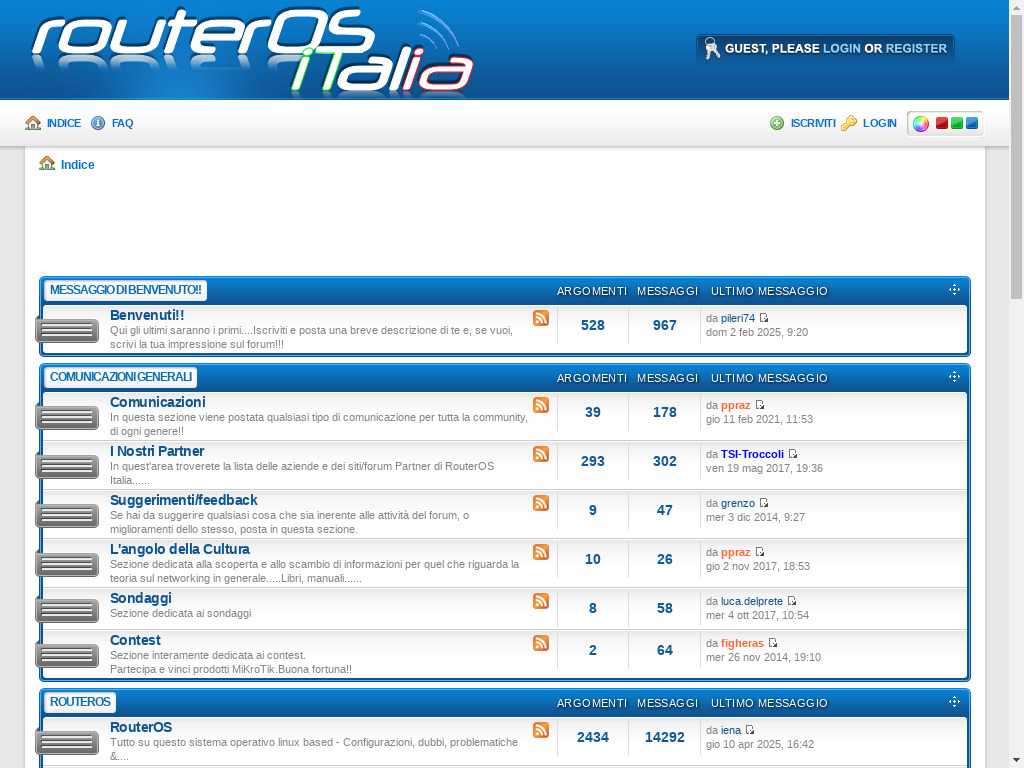Collapse the MESSAGGIO DI BENVENUTO!! category

954,289
